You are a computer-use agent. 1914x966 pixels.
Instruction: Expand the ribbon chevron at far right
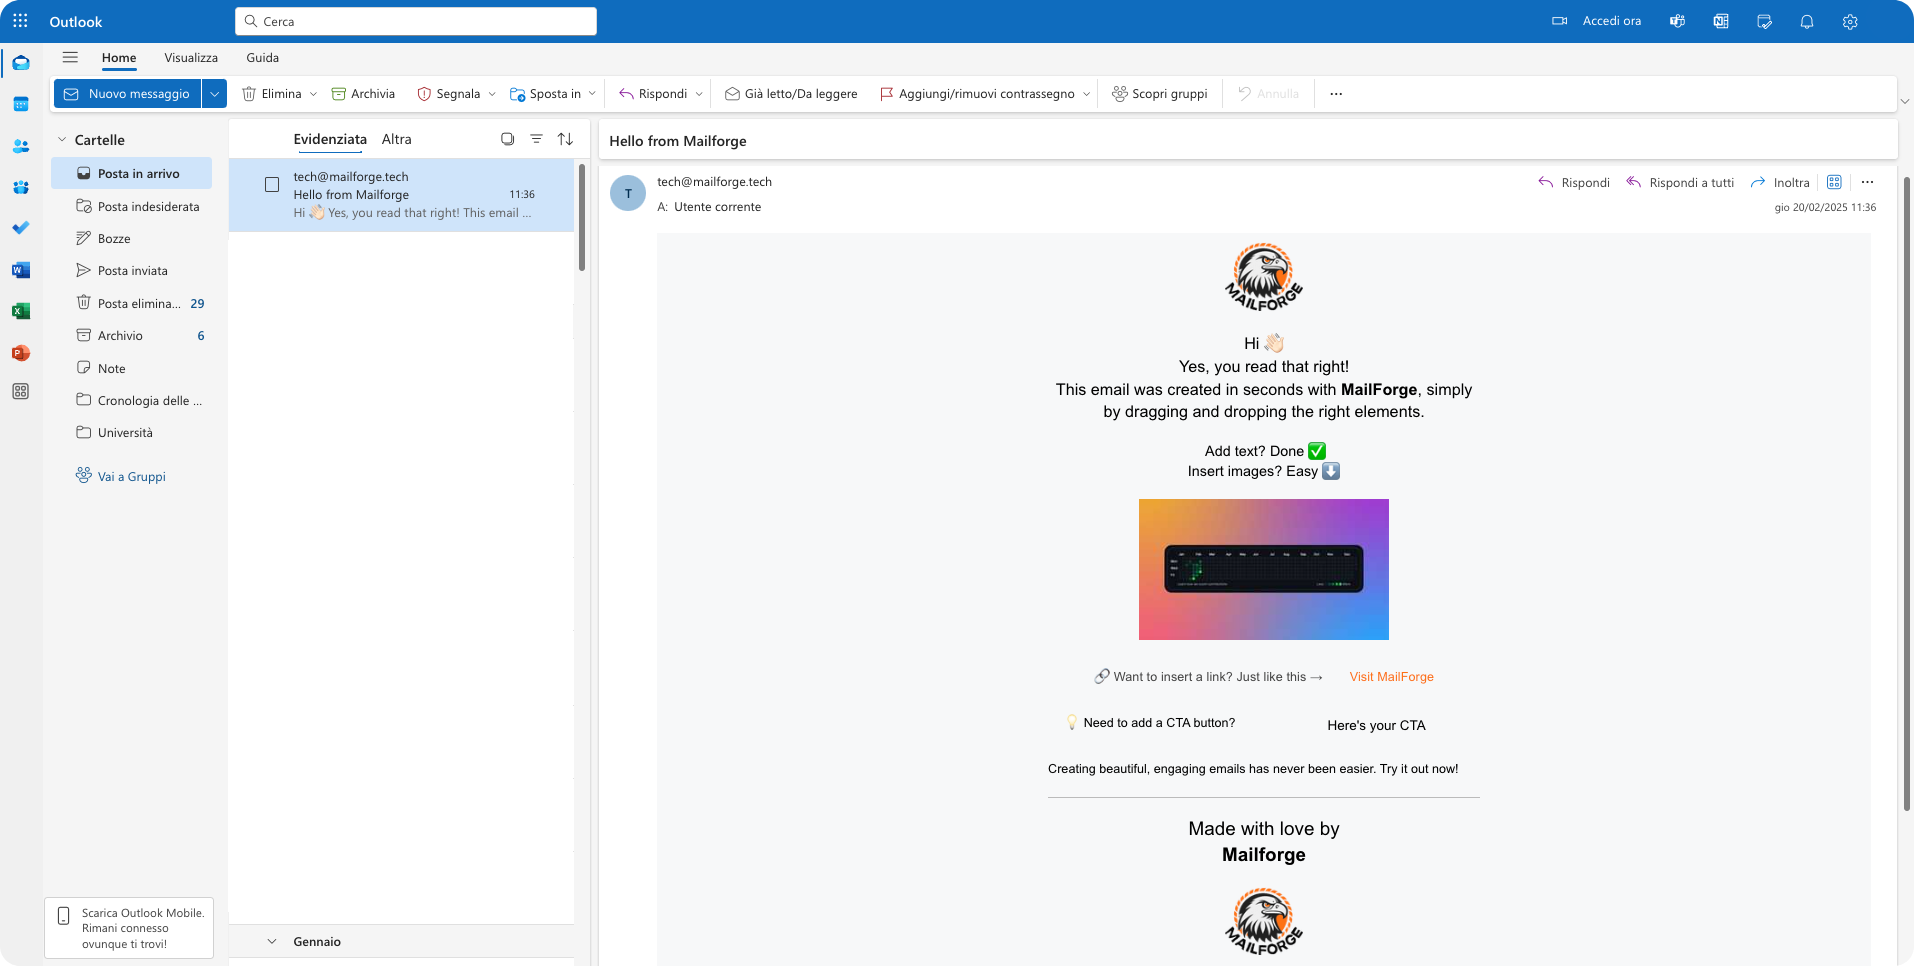pyautogui.click(x=1904, y=101)
